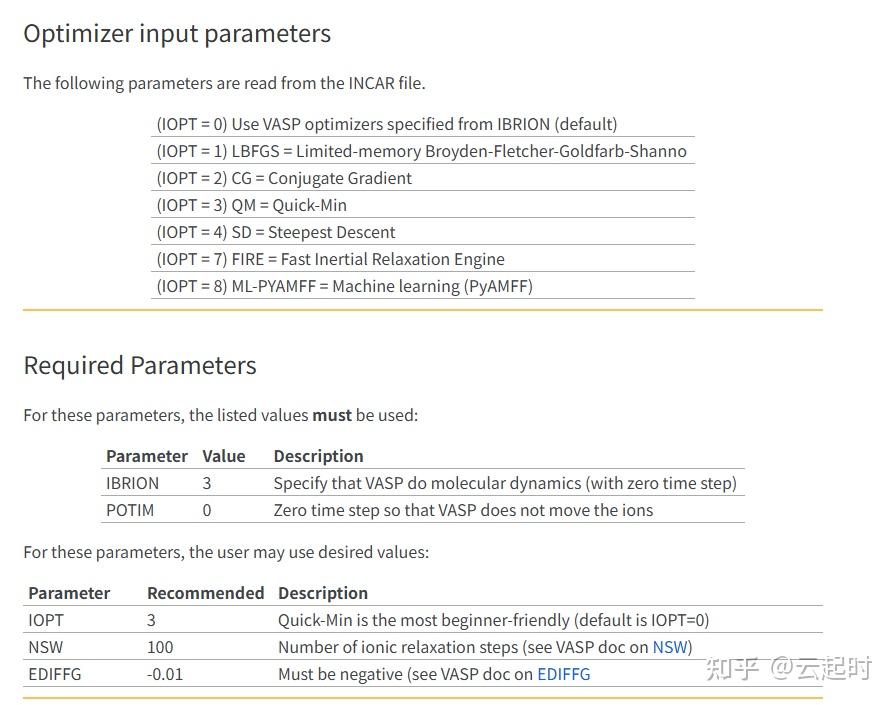Open the EDIFFG VASP doc link
The width and height of the screenshot is (895, 705).
pyautogui.click(x=564, y=674)
